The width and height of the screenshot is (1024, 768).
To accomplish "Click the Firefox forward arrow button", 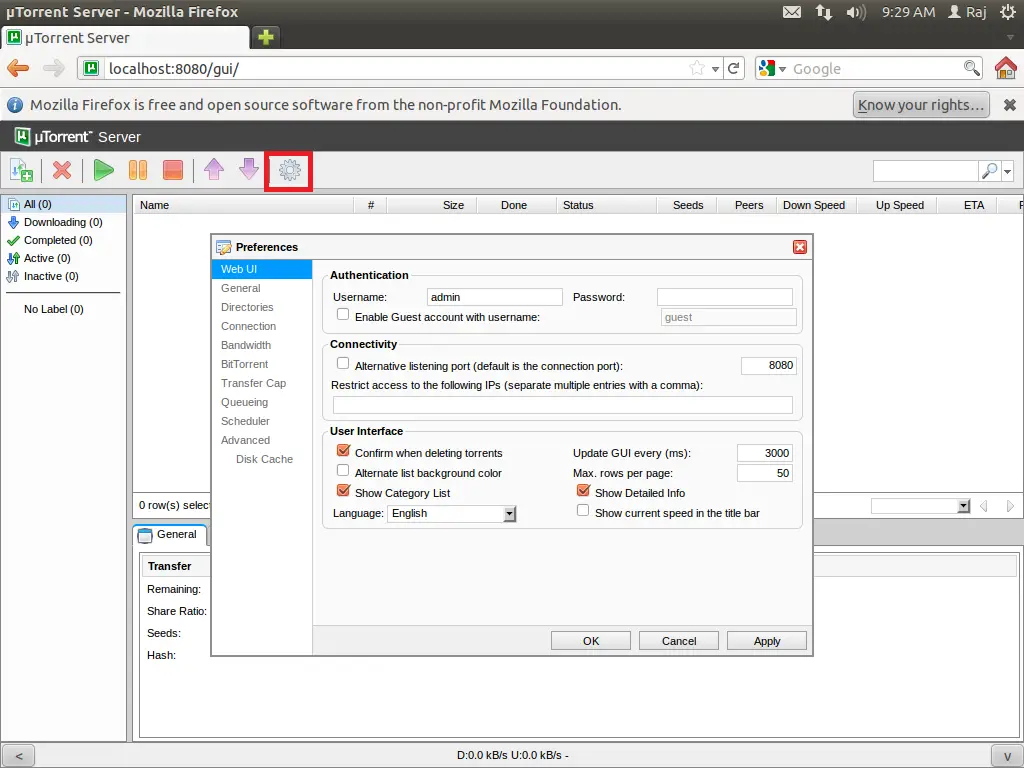I will pos(54,68).
